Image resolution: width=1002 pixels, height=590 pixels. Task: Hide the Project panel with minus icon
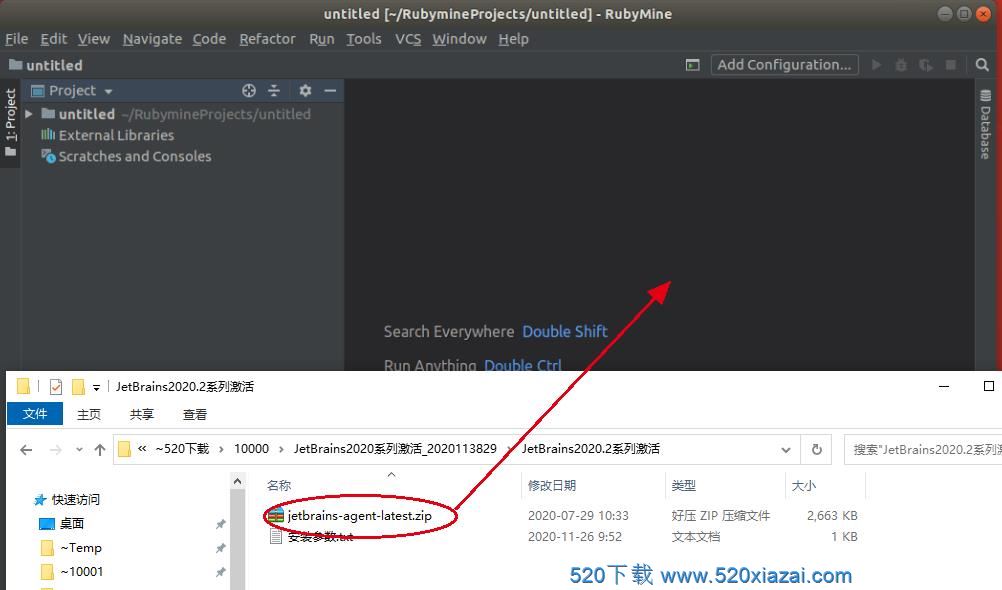click(x=330, y=91)
